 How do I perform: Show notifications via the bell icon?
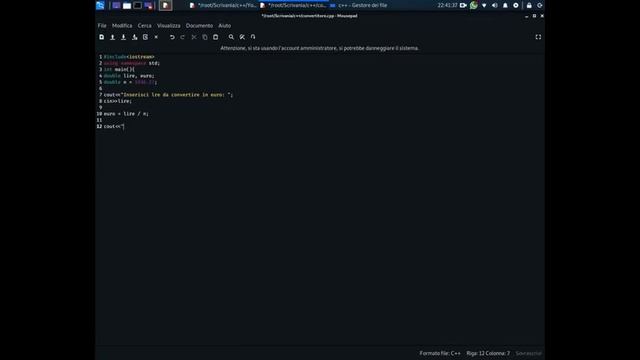pos(505,5)
